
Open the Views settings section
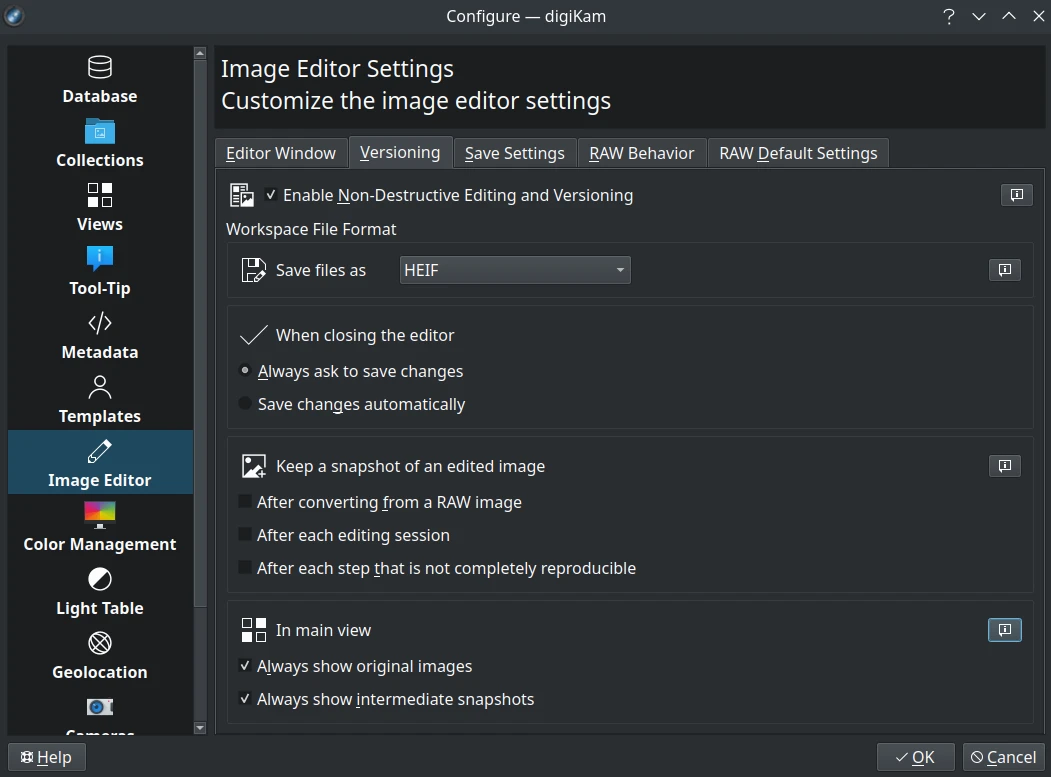tap(99, 207)
